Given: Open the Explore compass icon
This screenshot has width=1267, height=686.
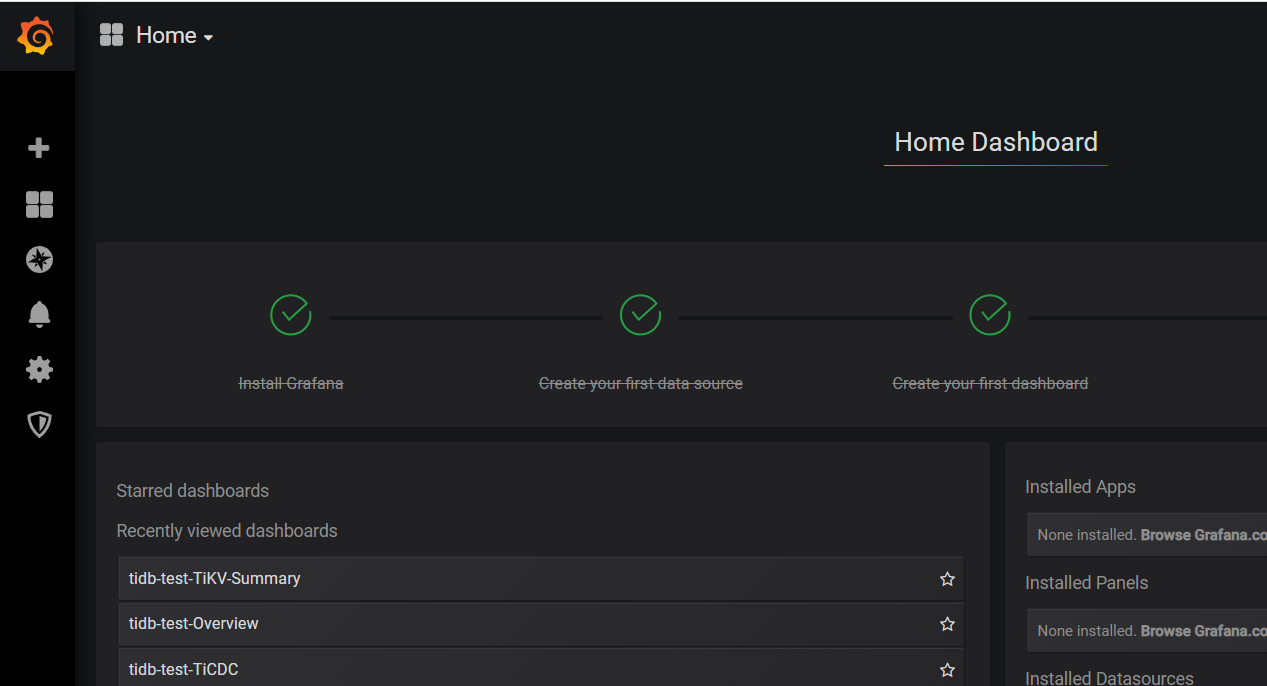Looking at the screenshot, I should click(x=39, y=260).
